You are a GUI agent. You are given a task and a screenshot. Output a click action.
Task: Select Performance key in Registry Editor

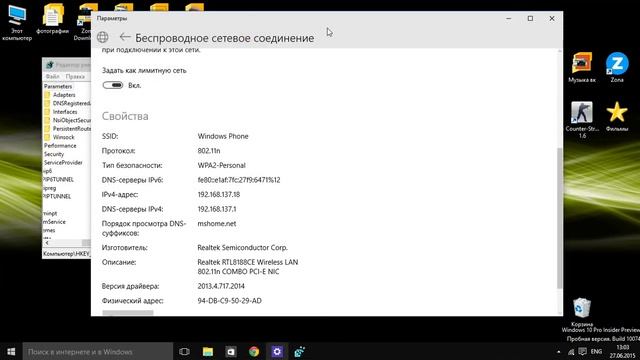tap(60, 146)
